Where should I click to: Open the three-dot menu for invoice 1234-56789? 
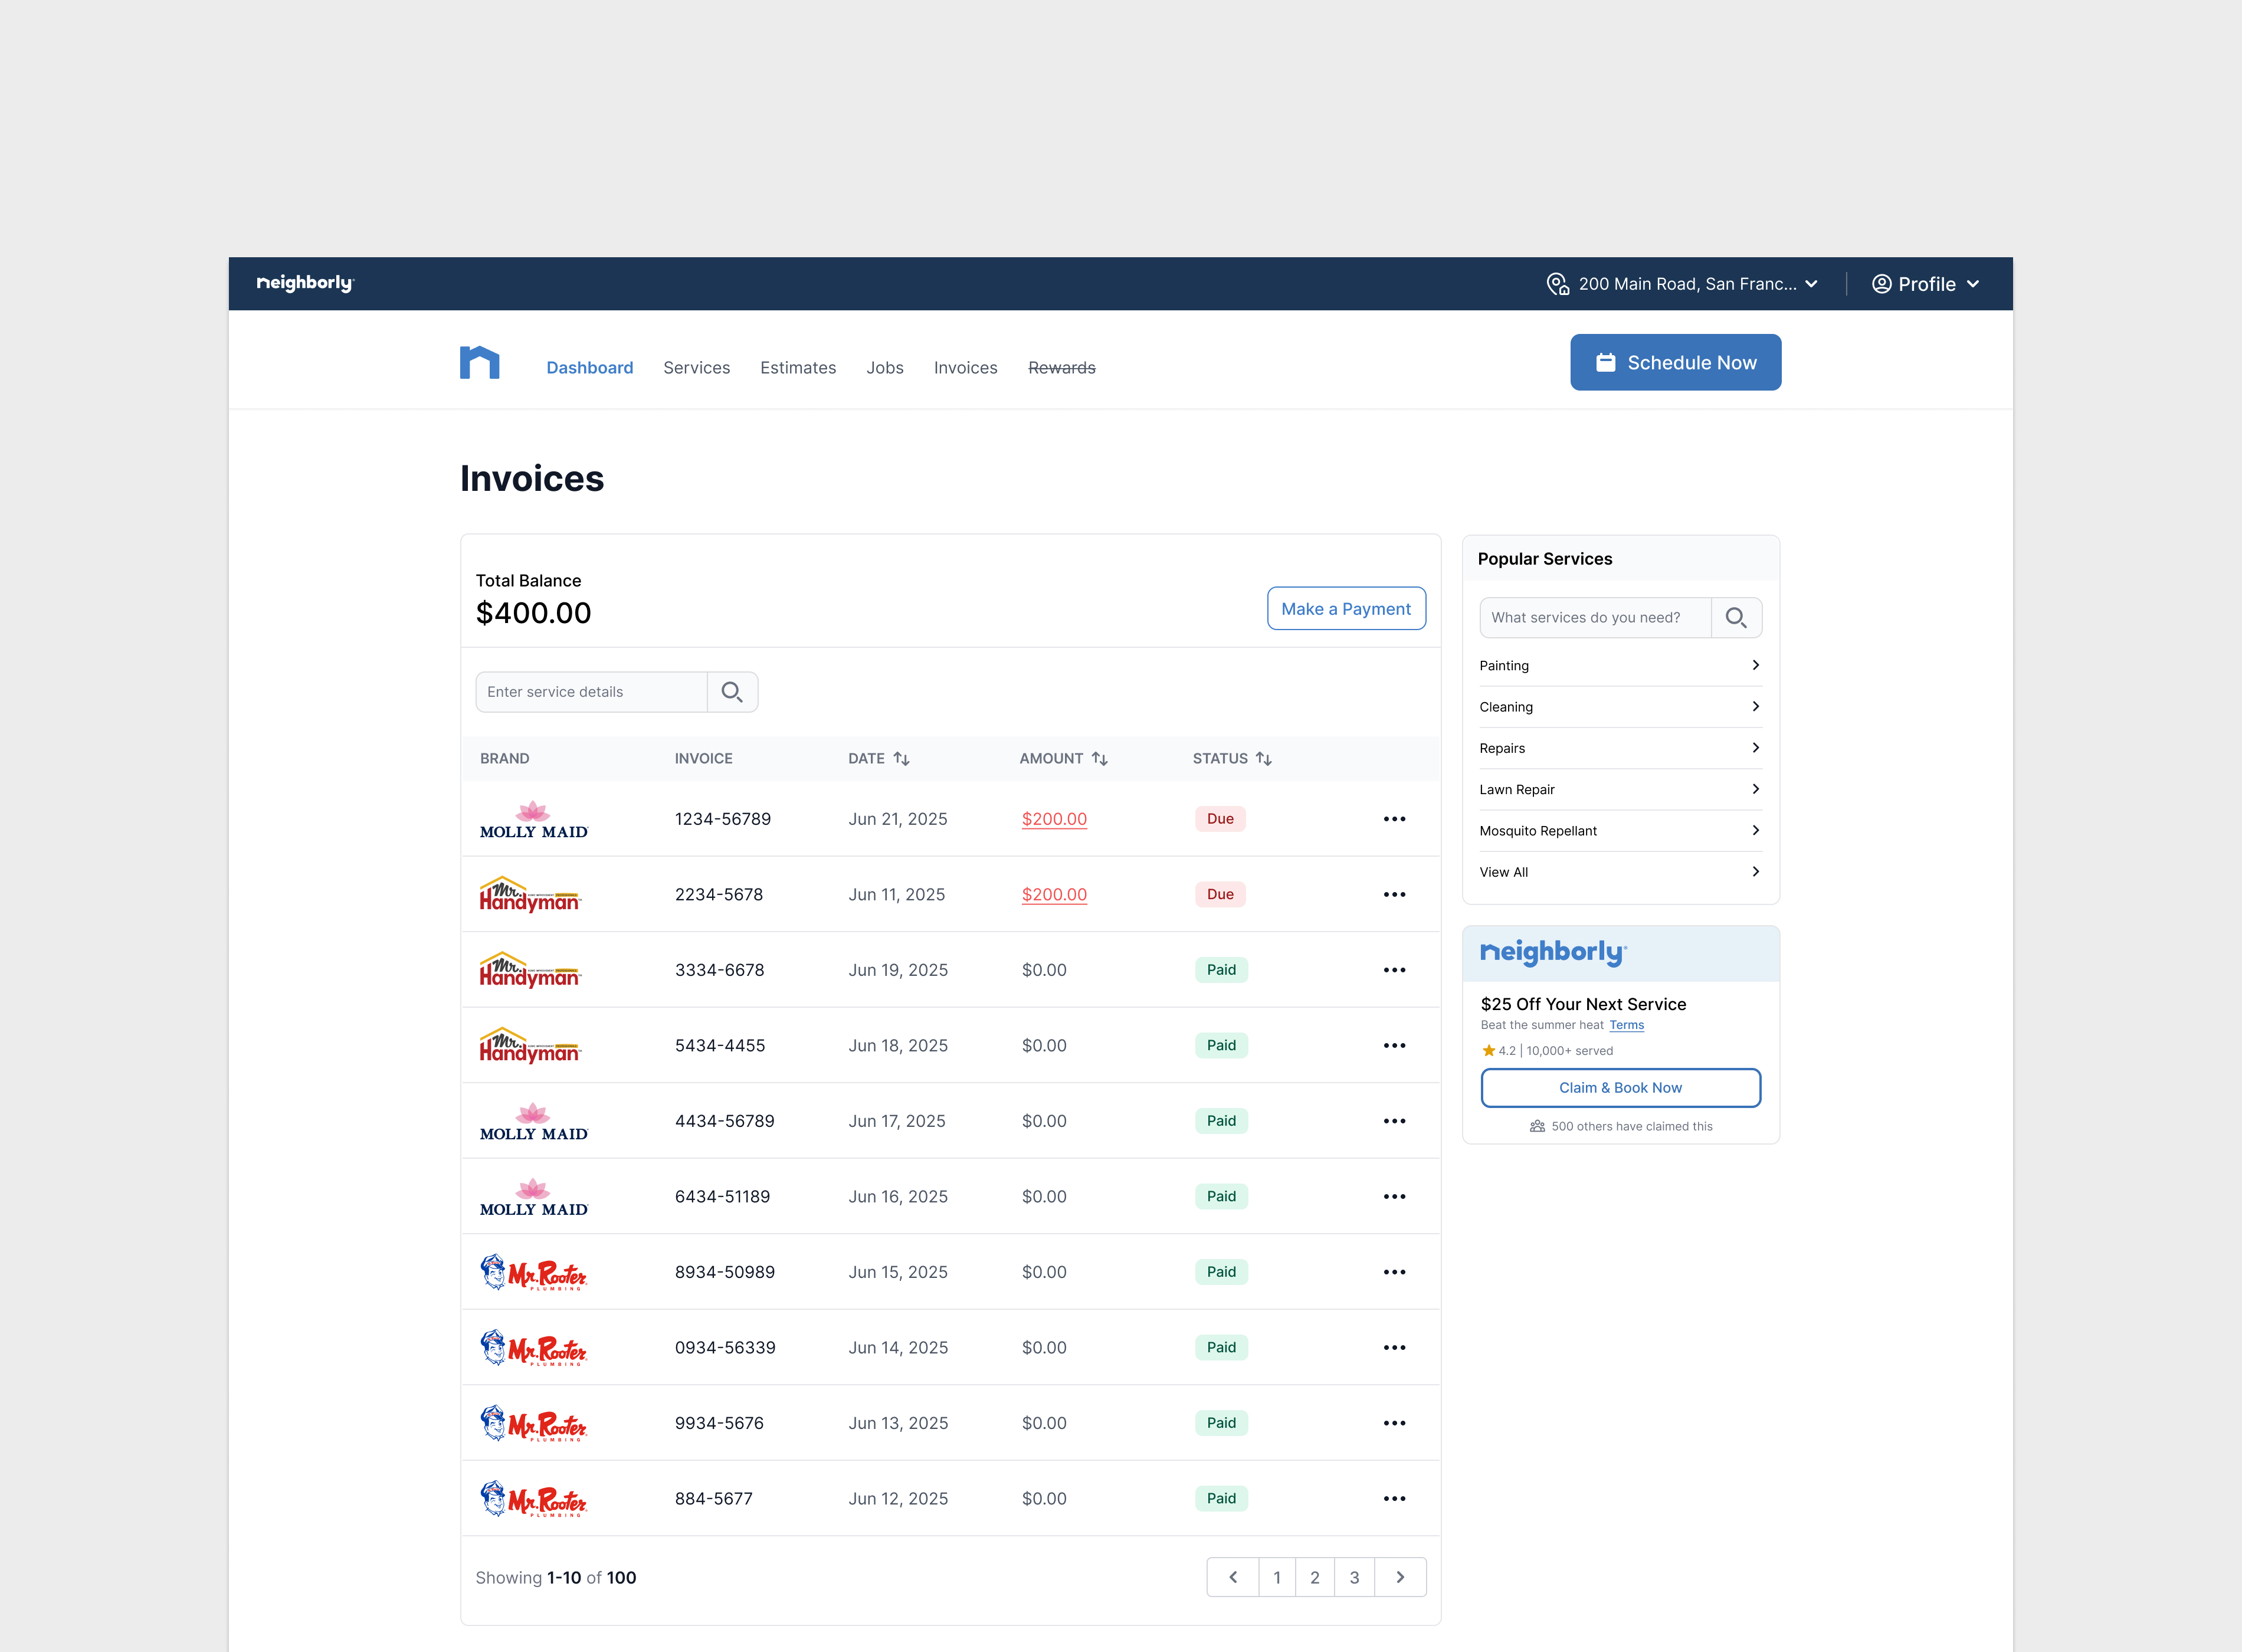pyautogui.click(x=1394, y=819)
